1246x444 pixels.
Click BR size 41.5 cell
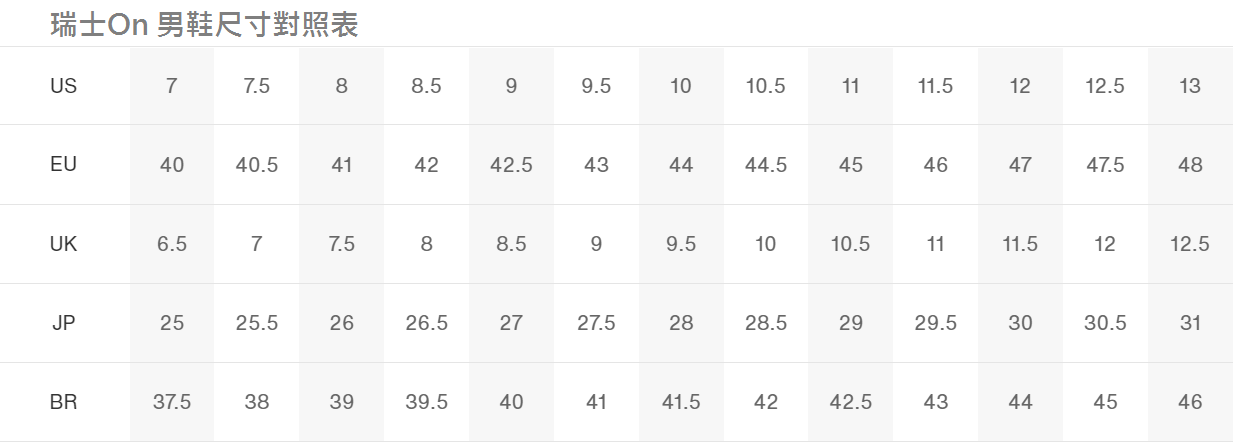(681, 403)
